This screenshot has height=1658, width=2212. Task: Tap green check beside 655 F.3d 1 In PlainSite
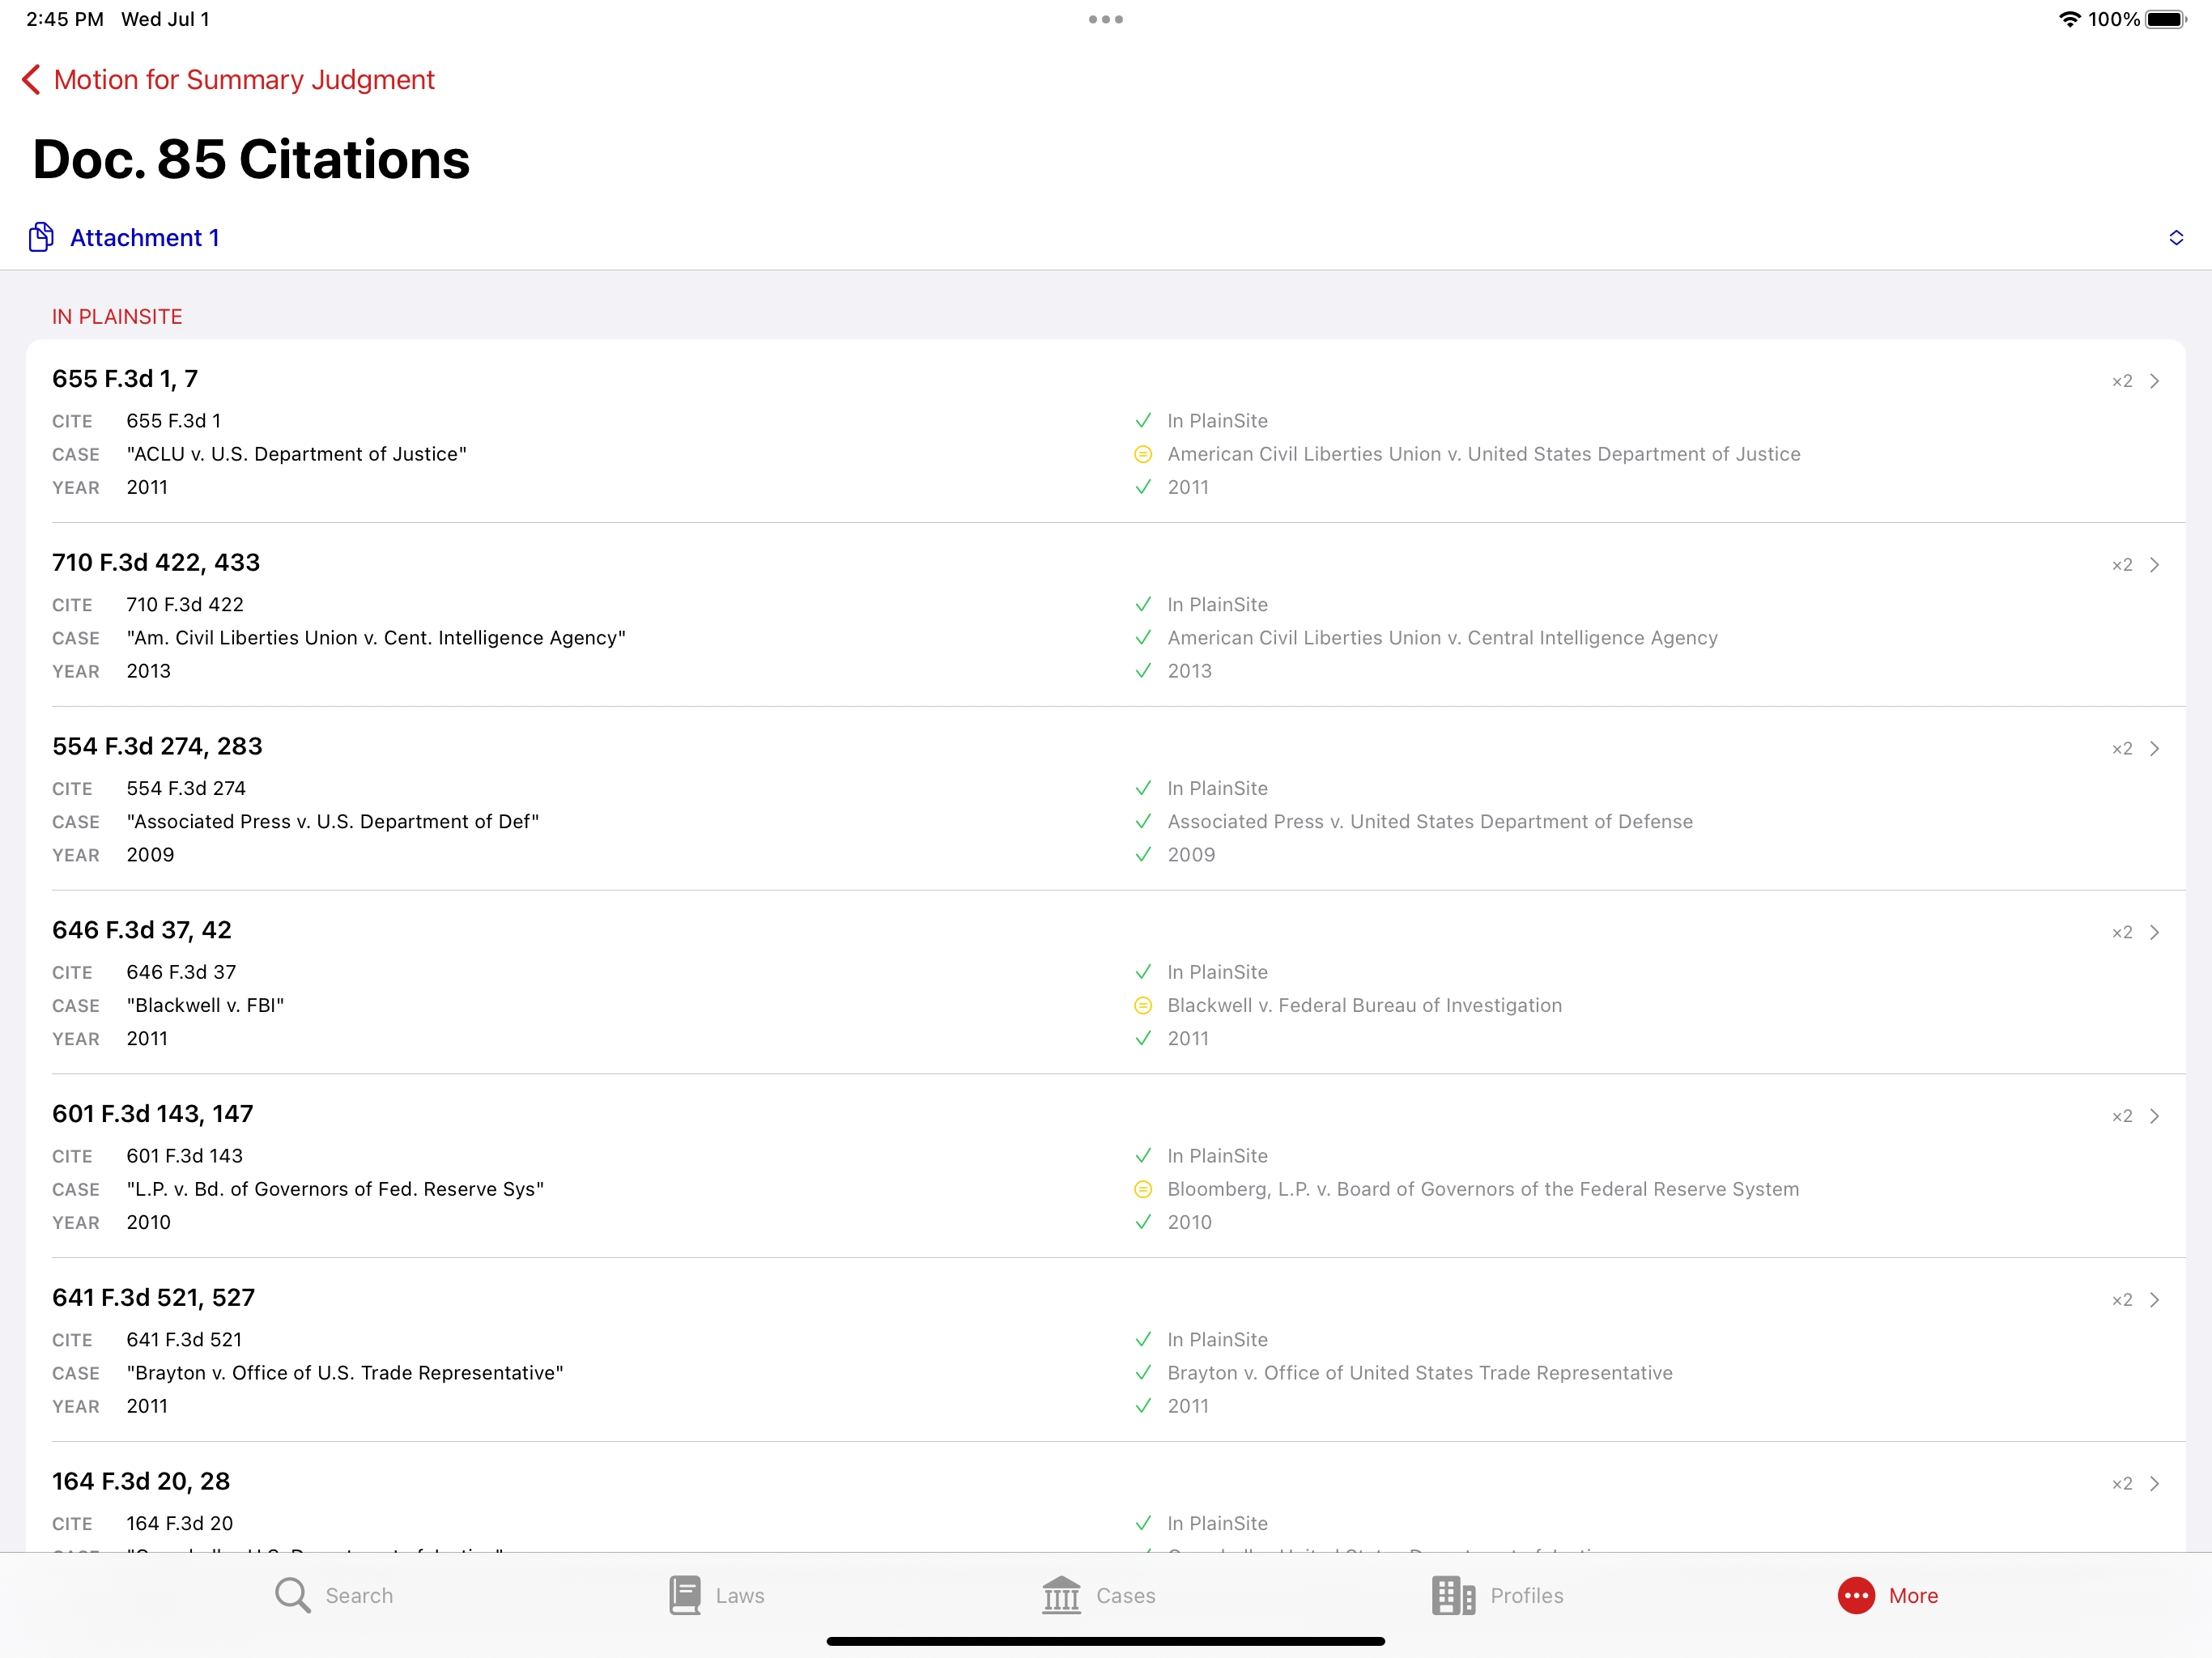[1143, 421]
